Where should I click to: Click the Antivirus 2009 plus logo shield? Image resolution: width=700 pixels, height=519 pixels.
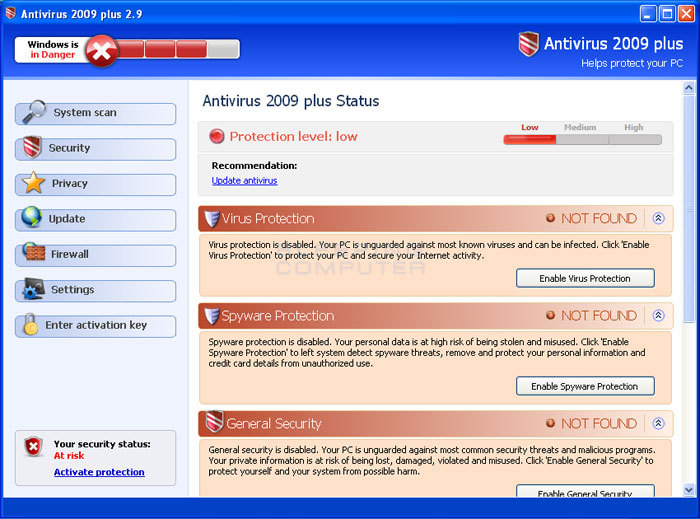tap(529, 44)
